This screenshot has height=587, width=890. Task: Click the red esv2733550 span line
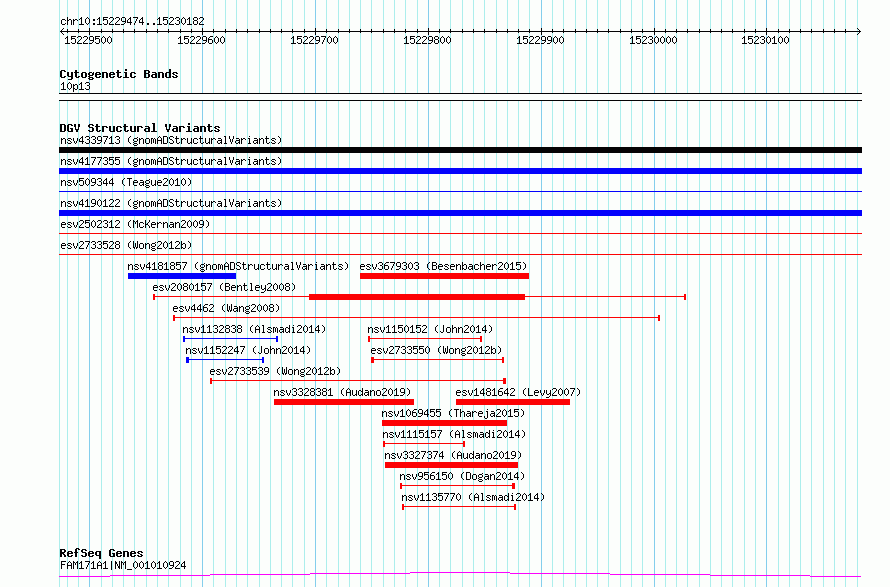pos(438,360)
